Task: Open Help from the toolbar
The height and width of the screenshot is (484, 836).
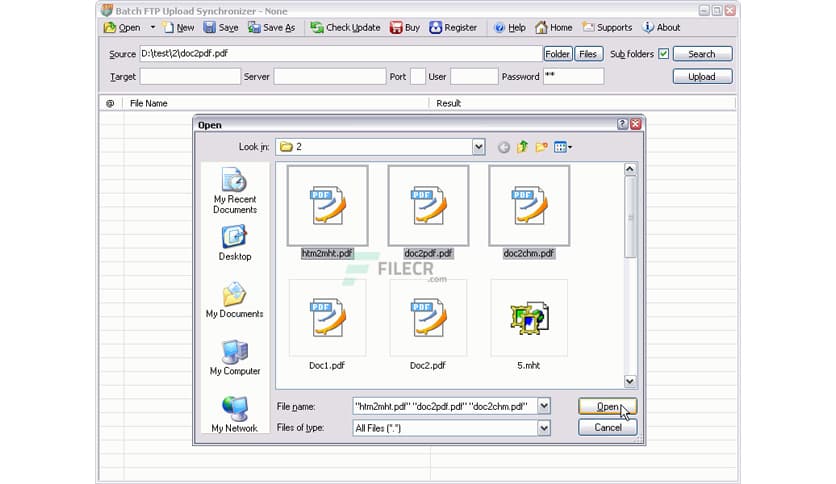Action: (x=510, y=27)
